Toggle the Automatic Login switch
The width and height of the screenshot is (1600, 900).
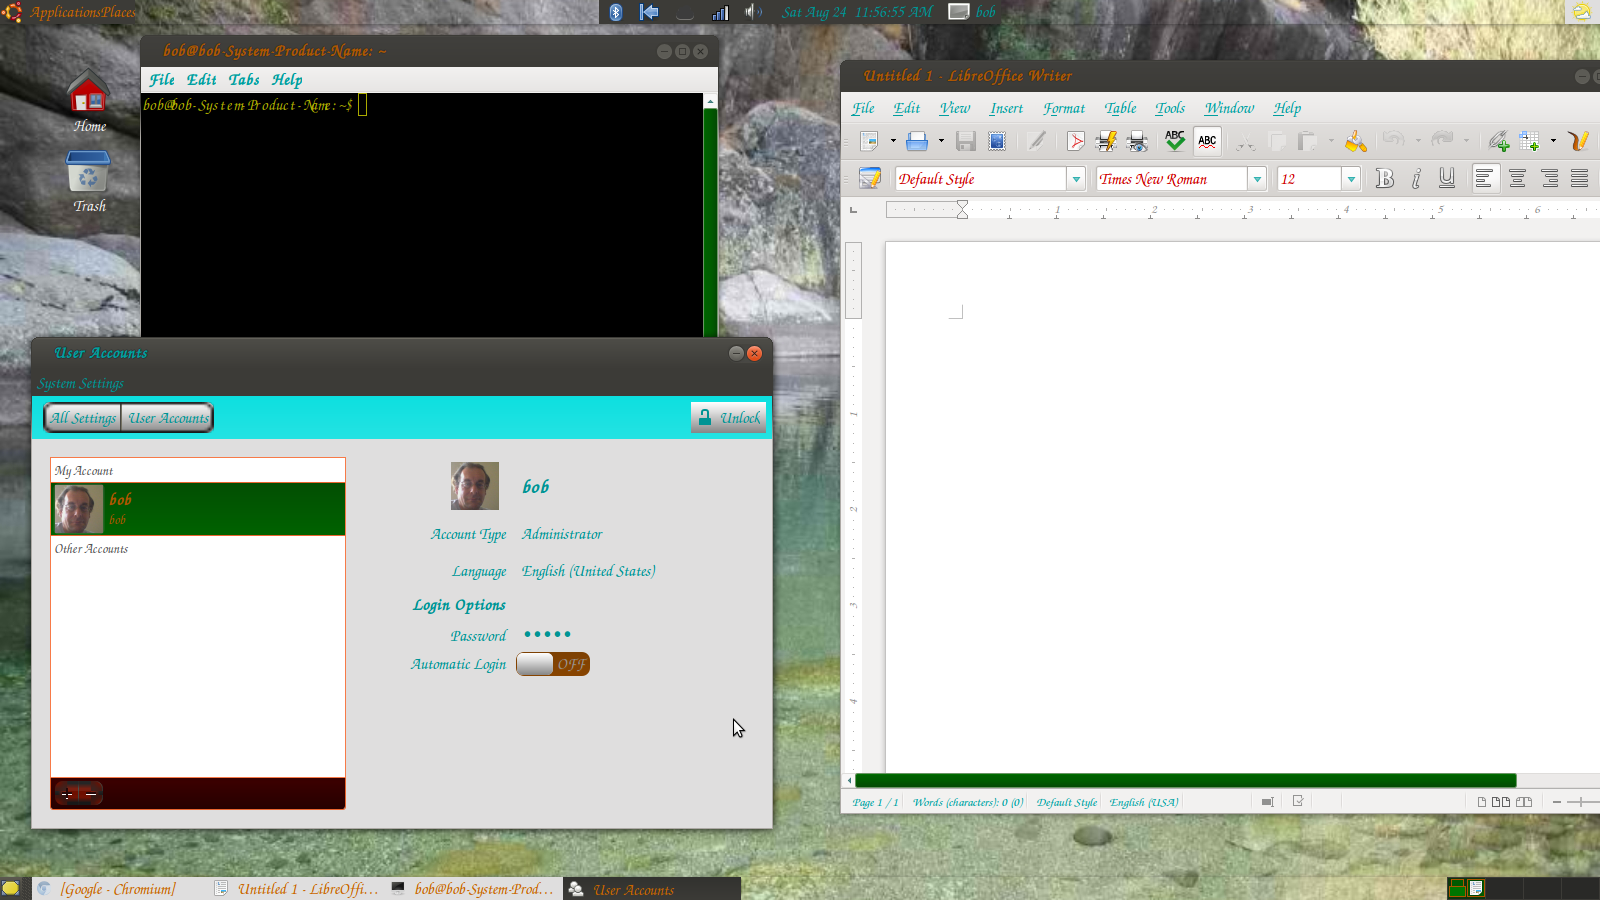pyautogui.click(x=553, y=664)
